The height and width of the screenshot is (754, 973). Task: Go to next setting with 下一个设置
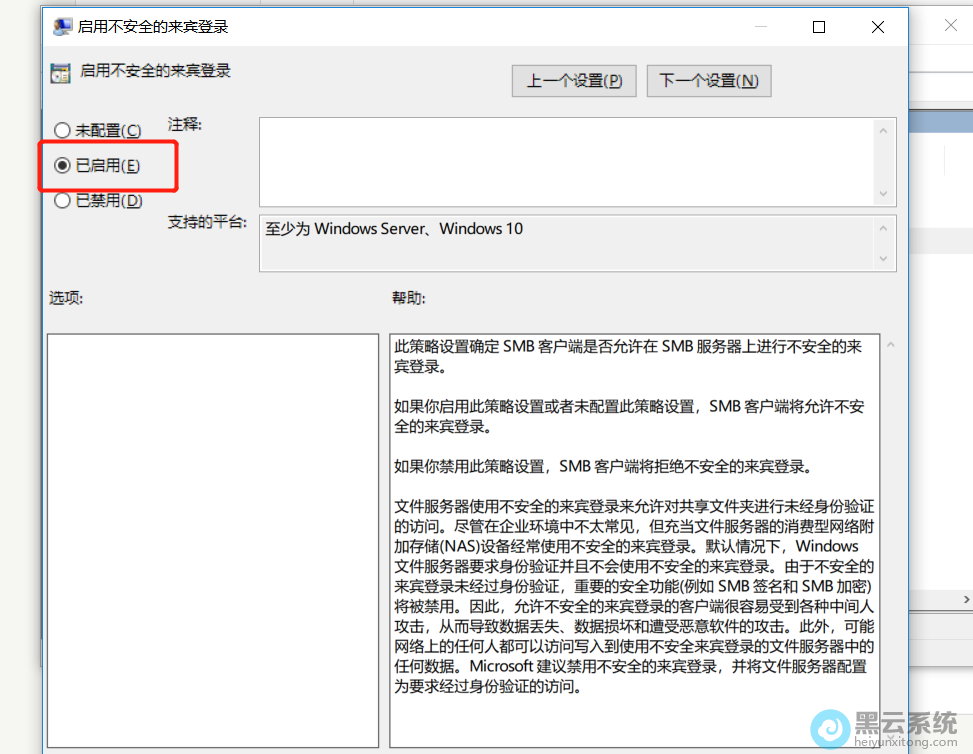pyautogui.click(x=709, y=81)
